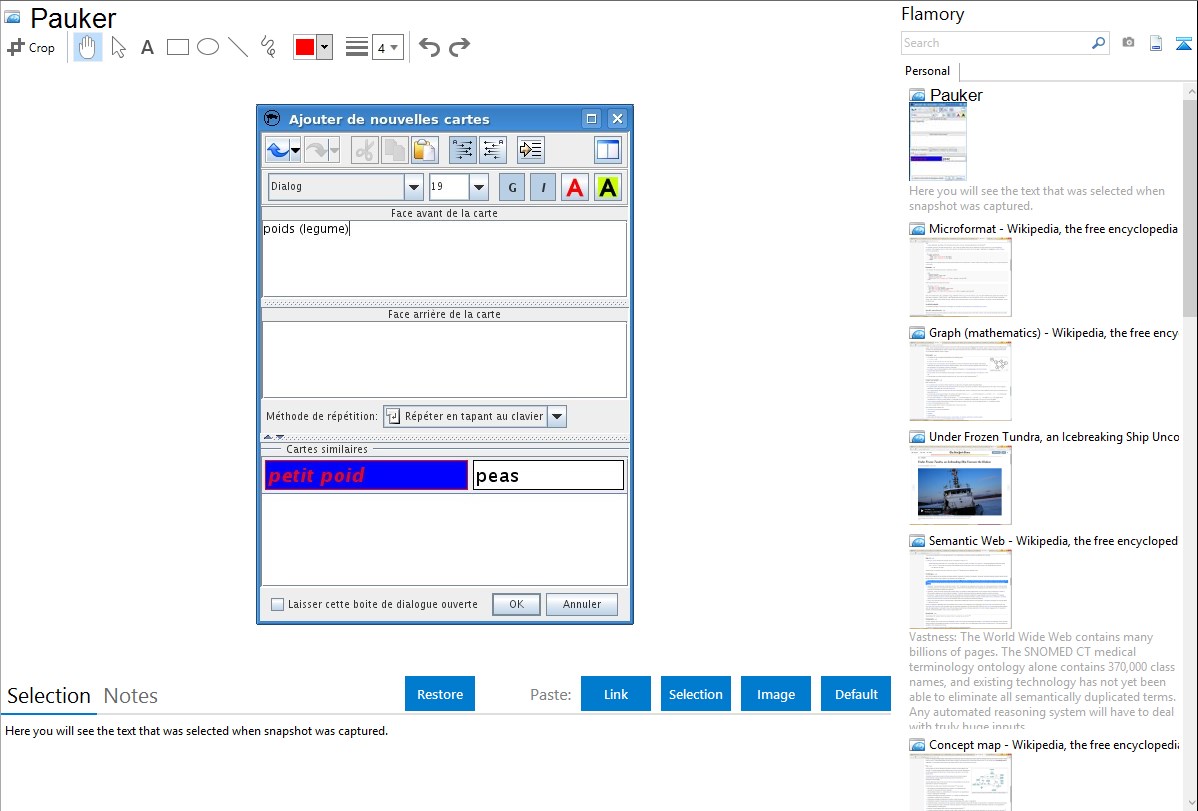Select the similar card answer 'peas'

pyautogui.click(x=549, y=475)
